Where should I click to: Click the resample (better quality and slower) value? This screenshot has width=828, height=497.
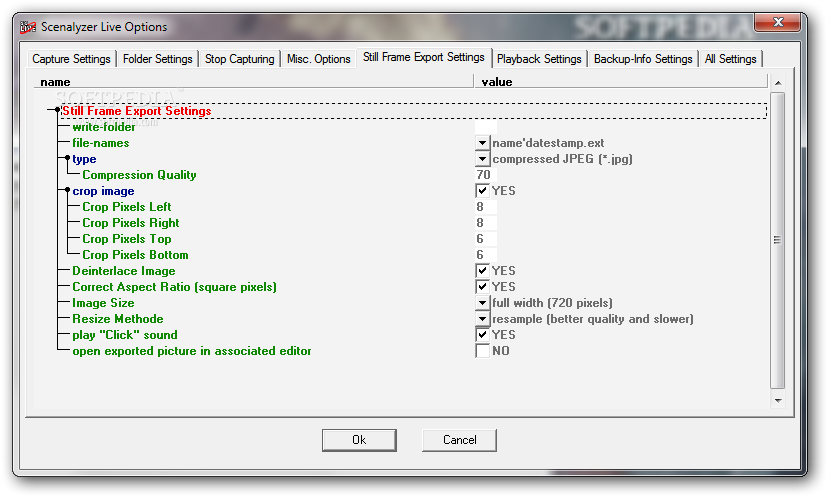click(x=592, y=319)
